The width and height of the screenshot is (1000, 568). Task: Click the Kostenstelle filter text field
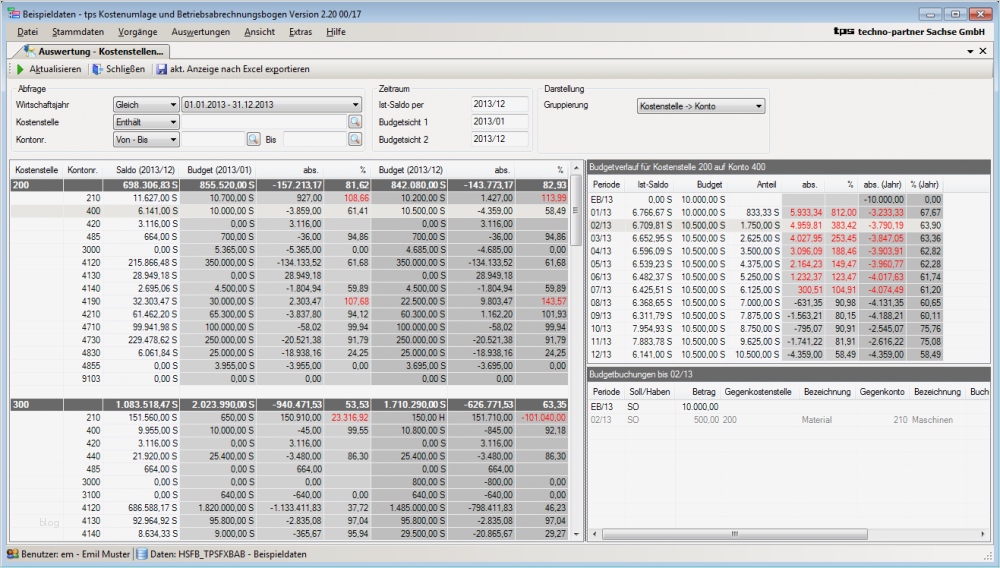tap(263, 122)
